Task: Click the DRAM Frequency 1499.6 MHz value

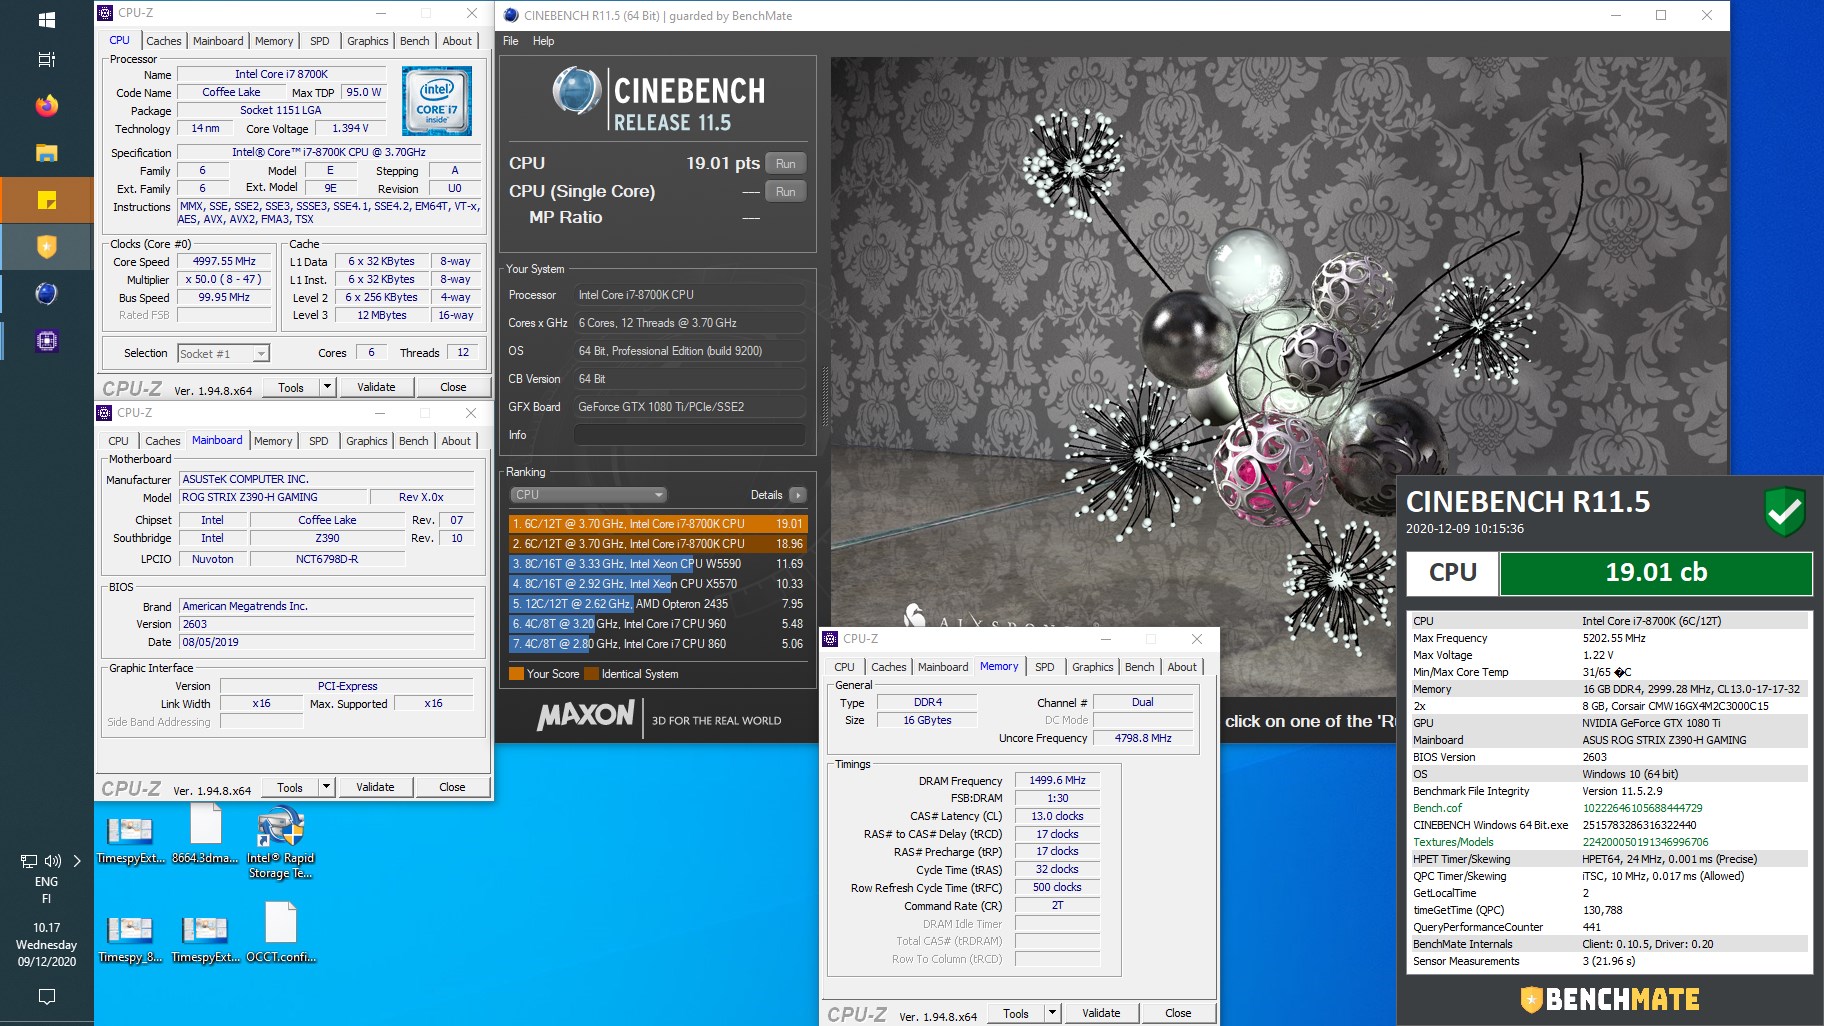Action: click(1057, 781)
